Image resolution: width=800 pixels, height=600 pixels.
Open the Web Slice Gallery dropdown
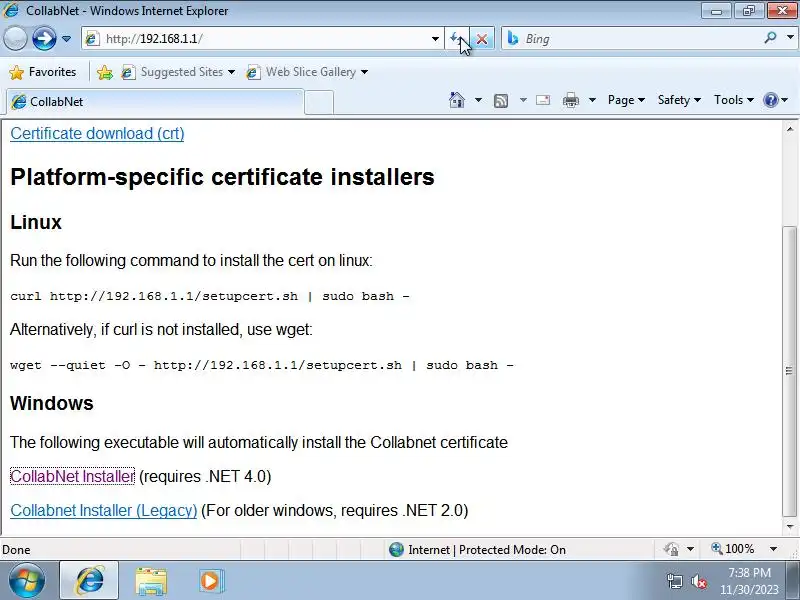click(307, 72)
